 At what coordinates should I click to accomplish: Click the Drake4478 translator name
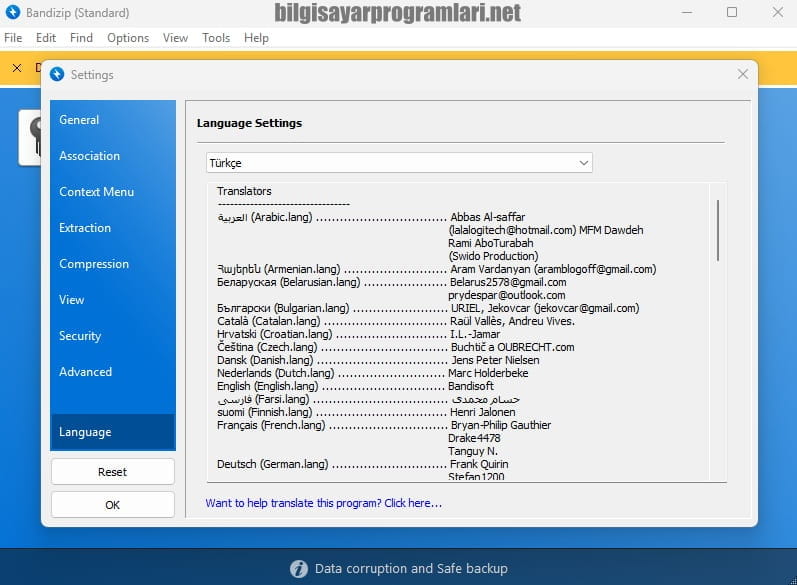(x=474, y=438)
